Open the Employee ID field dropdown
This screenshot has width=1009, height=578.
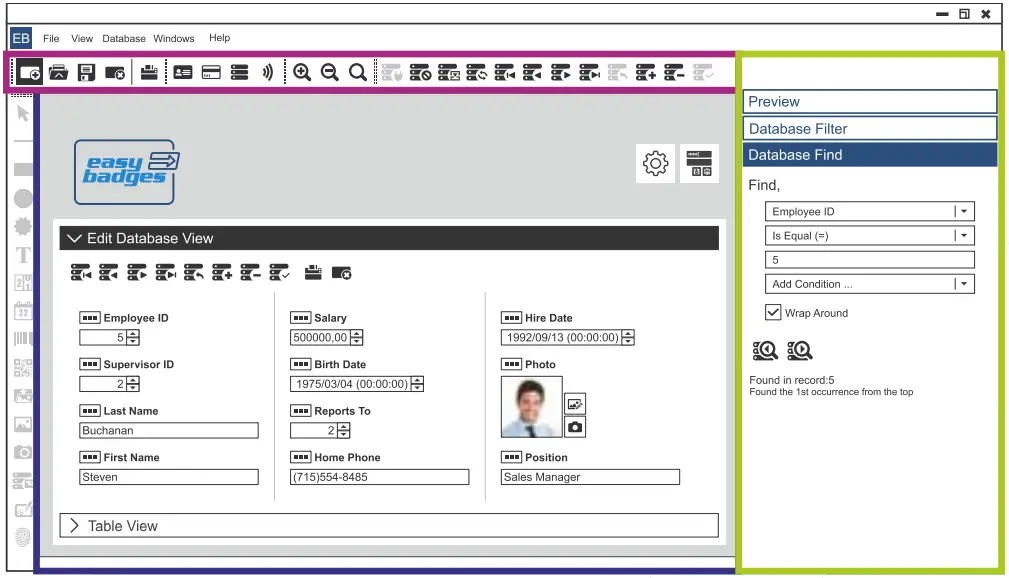tap(963, 211)
